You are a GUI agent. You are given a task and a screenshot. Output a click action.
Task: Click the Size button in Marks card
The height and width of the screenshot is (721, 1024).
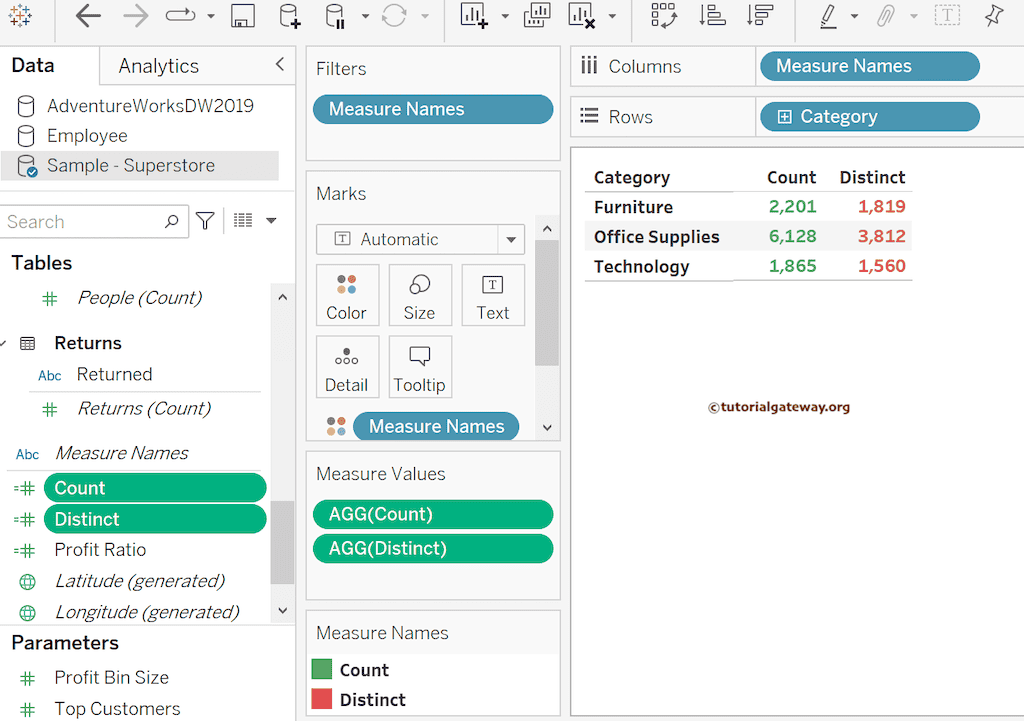(x=420, y=296)
